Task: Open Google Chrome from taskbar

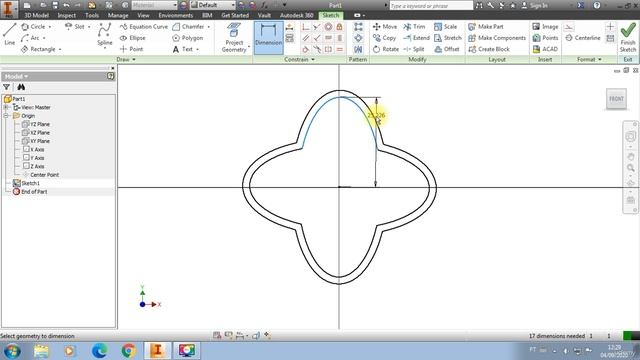Action: tap(128, 351)
